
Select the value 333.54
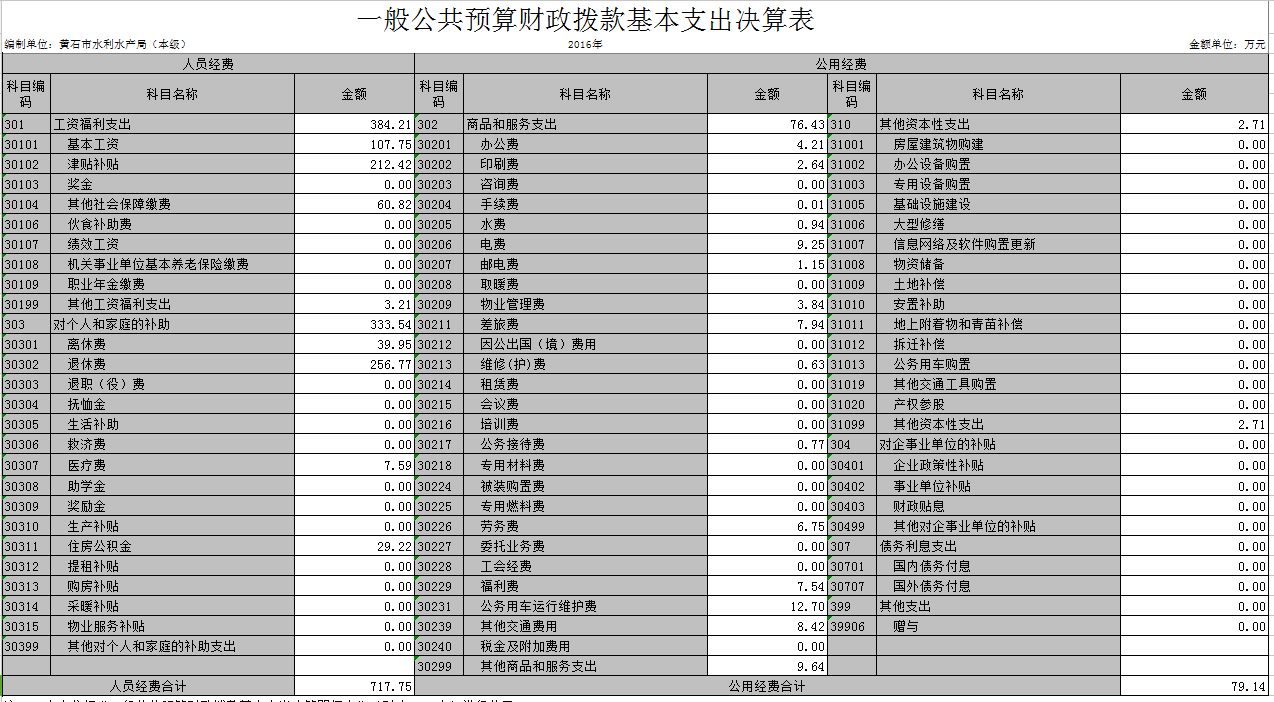(x=354, y=325)
